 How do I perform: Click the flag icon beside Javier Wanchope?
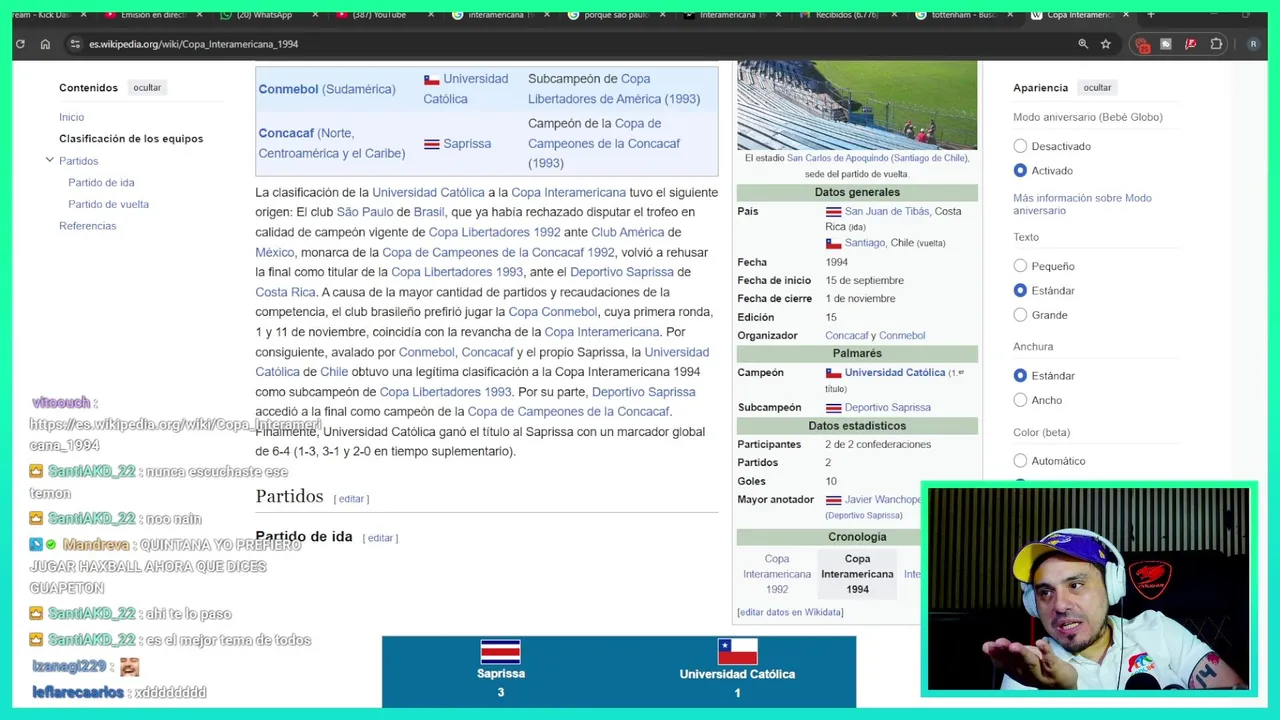[x=833, y=500]
